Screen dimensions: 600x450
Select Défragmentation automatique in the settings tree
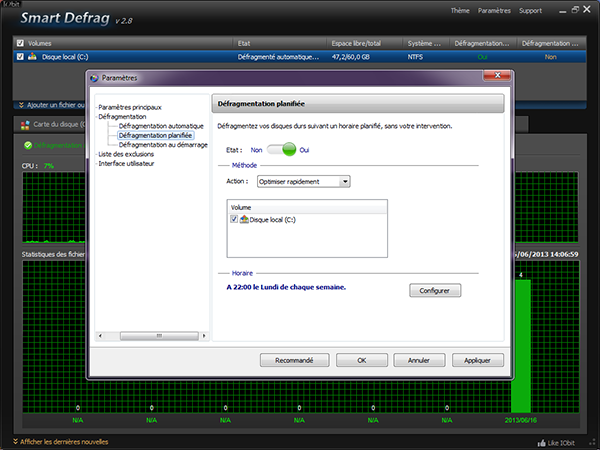point(160,126)
